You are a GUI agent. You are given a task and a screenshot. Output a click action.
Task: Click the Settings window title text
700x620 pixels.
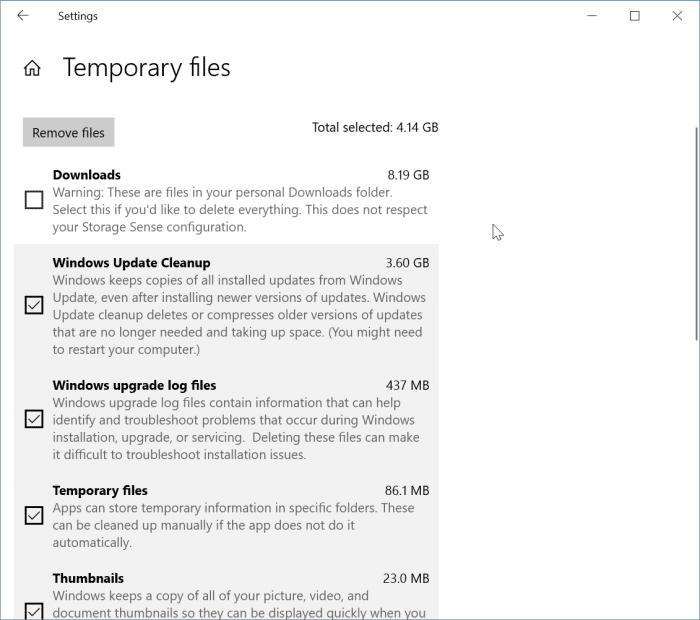[78, 16]
